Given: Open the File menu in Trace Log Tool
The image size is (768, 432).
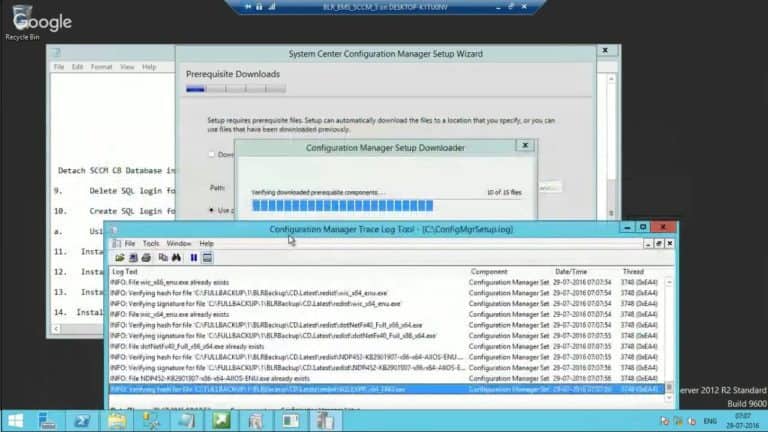Looking at the screenshot, I should coord(130,243).
